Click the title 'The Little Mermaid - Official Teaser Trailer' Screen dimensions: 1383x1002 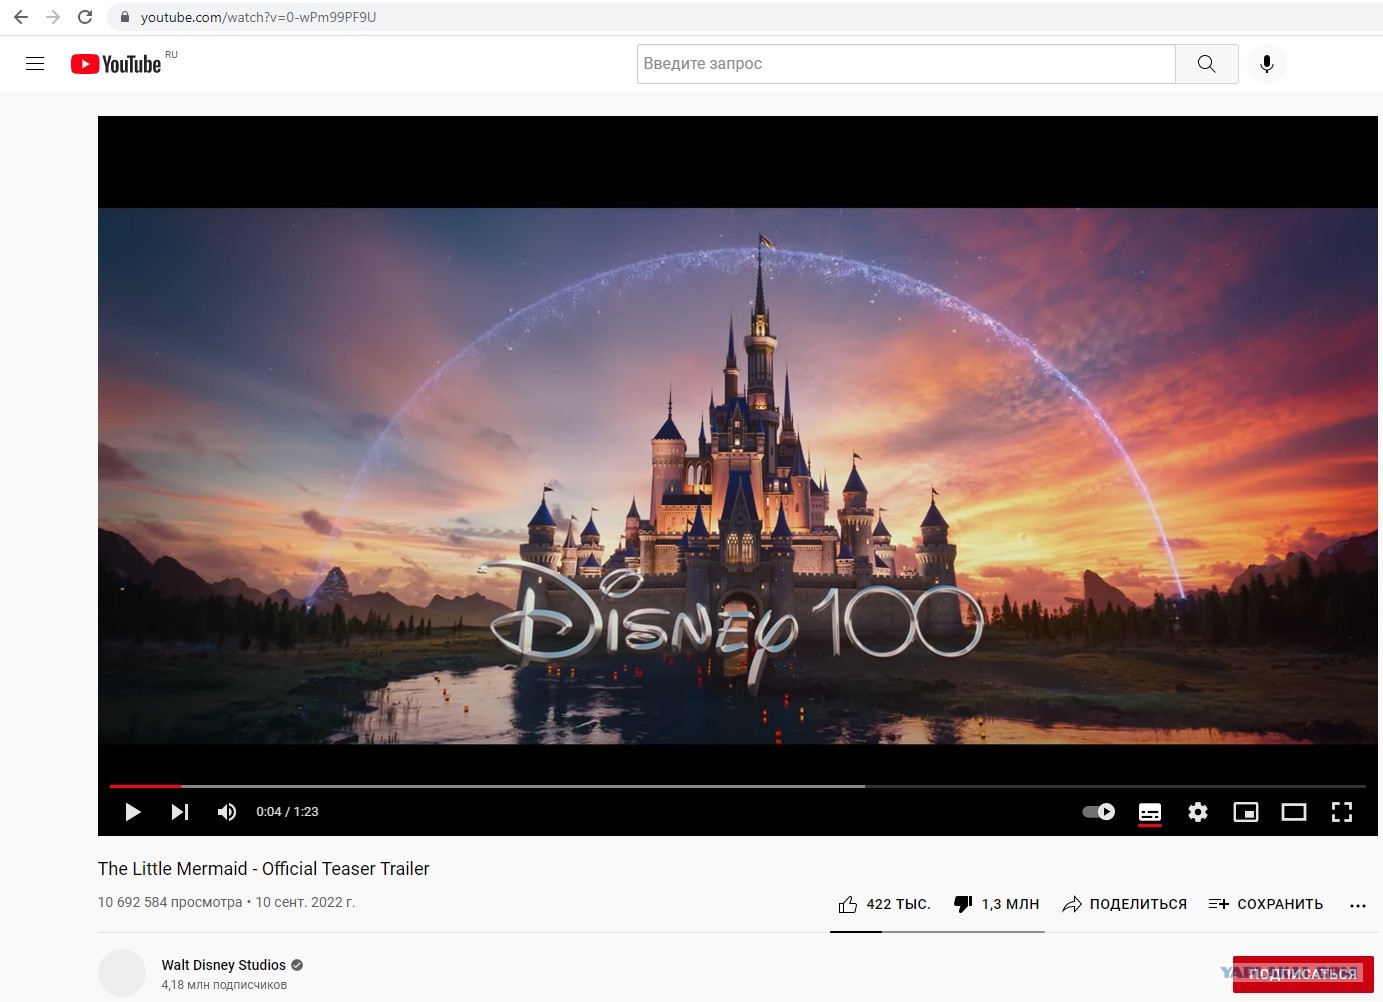[x=264, y=869]
